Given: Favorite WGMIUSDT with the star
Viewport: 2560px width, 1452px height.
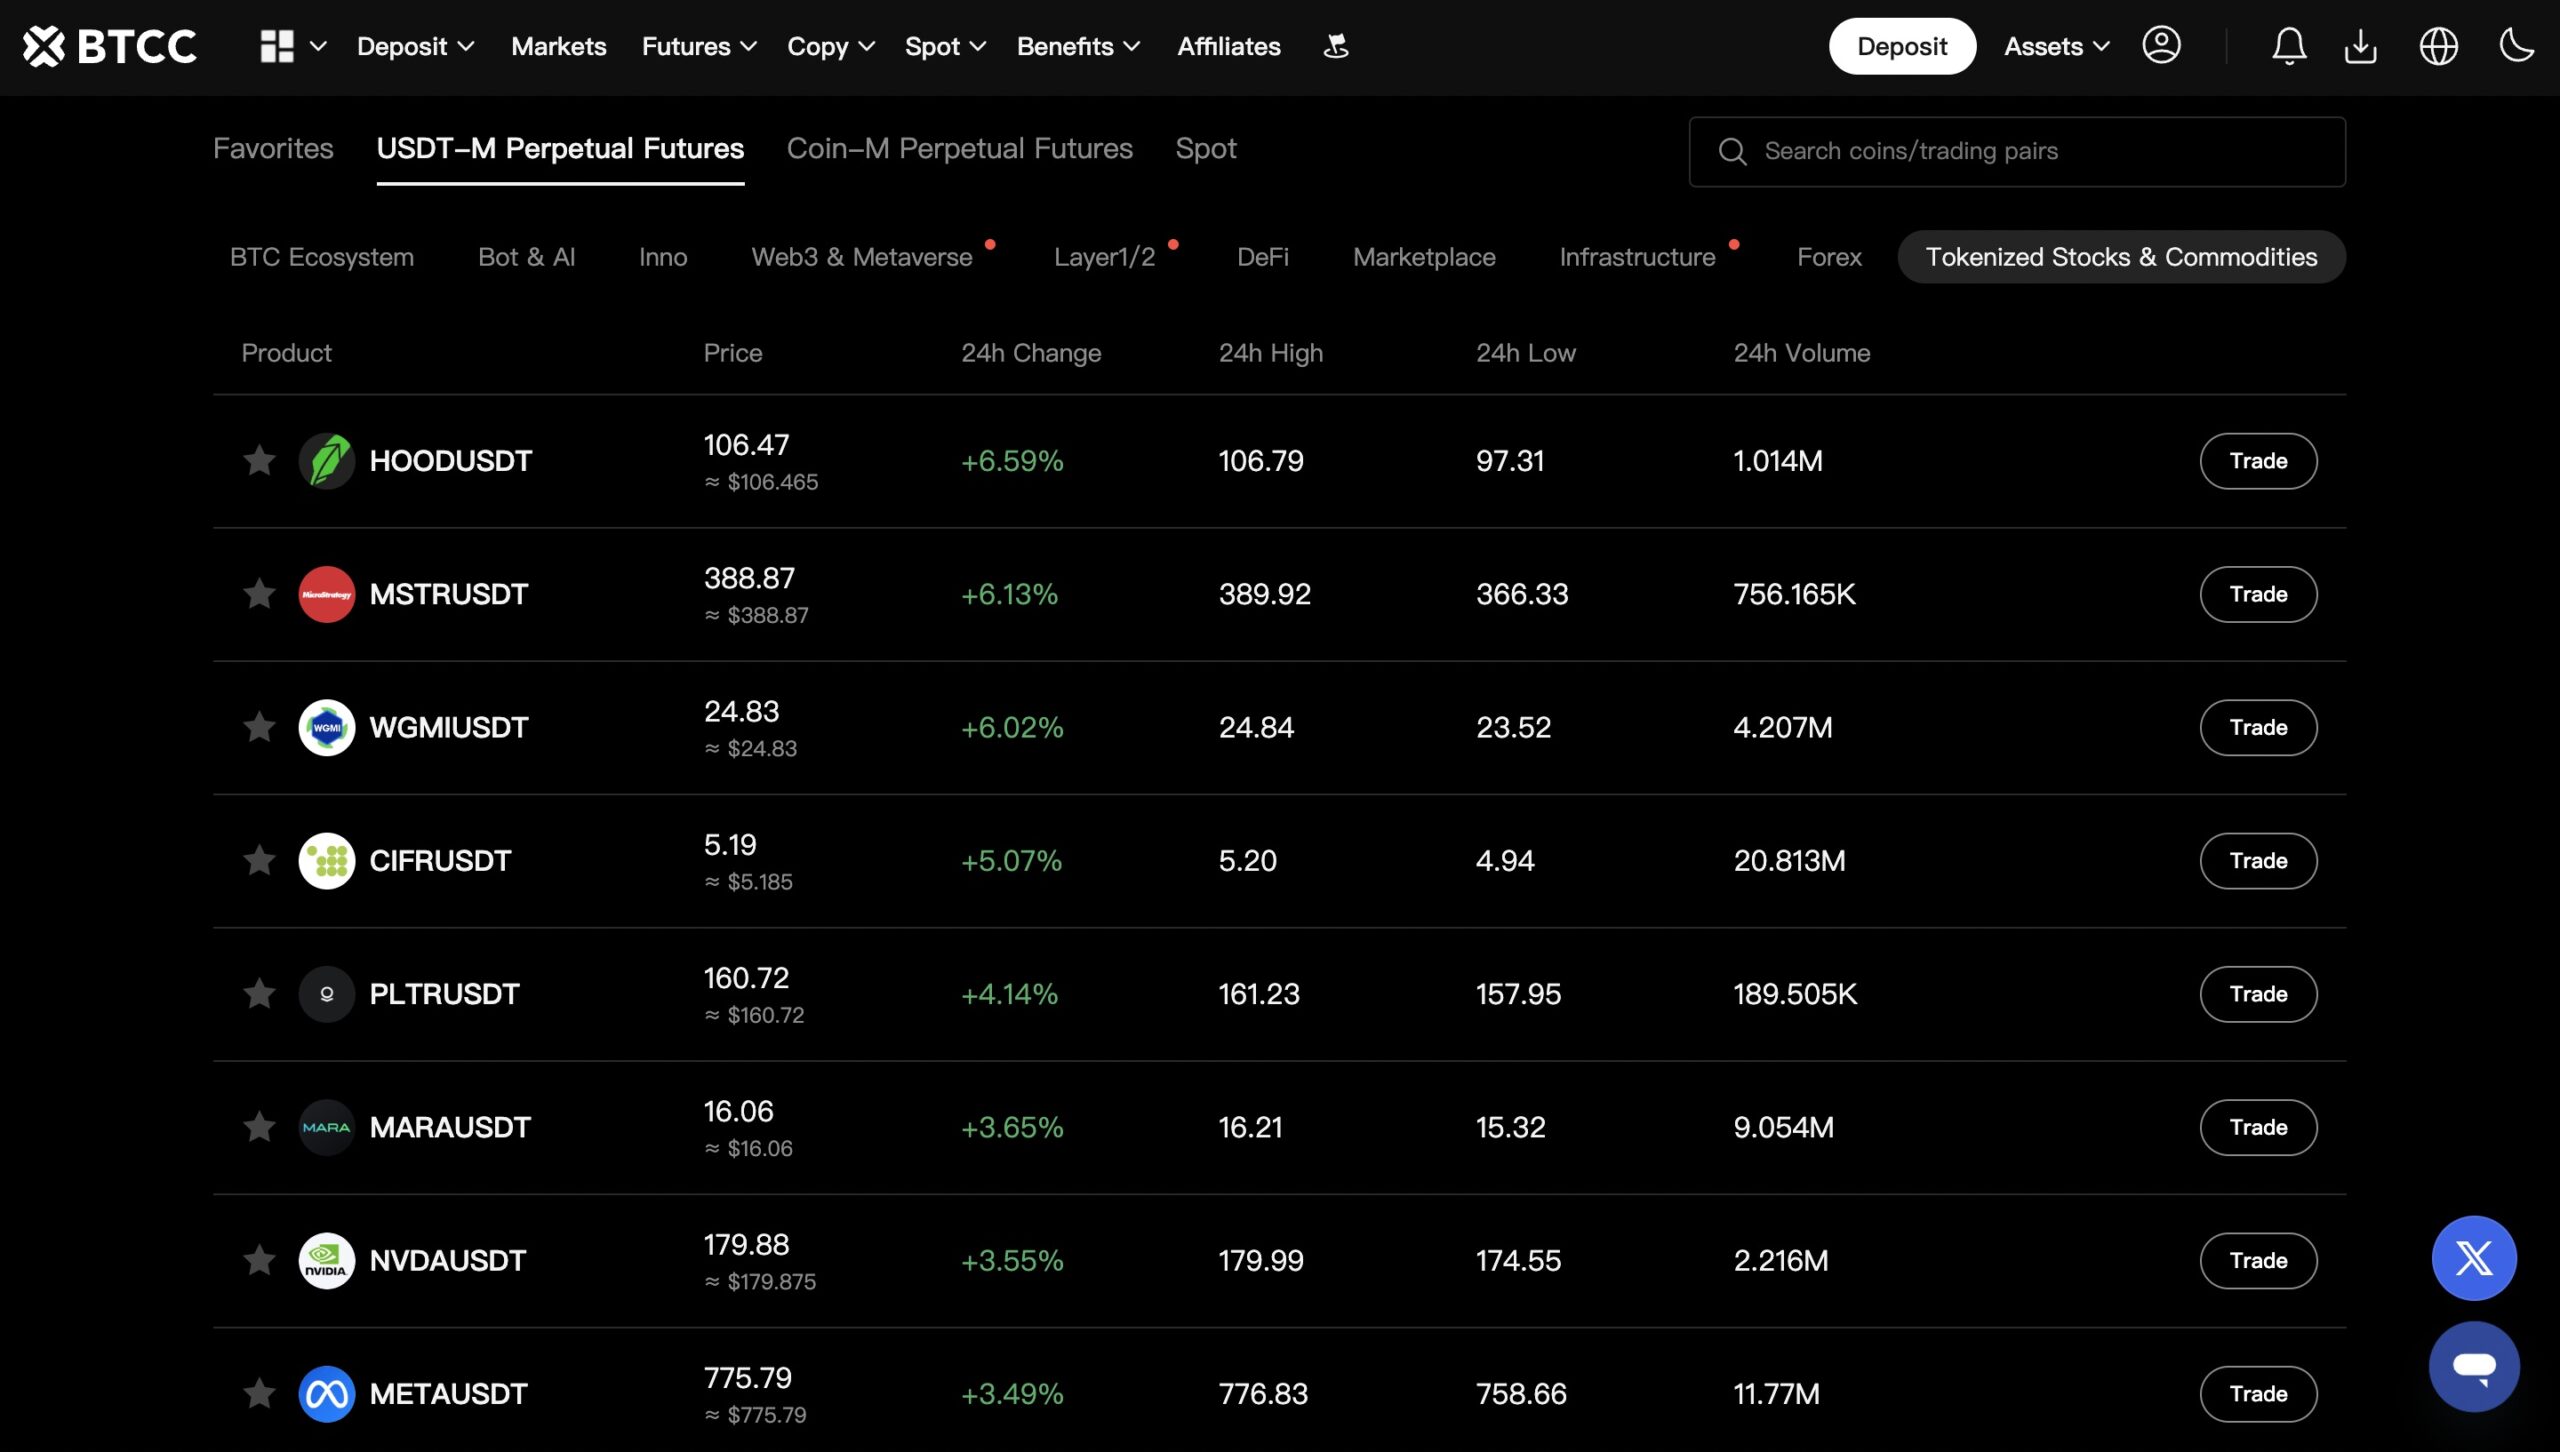Looking at the screenshot, I should click(x=259, y=726).
